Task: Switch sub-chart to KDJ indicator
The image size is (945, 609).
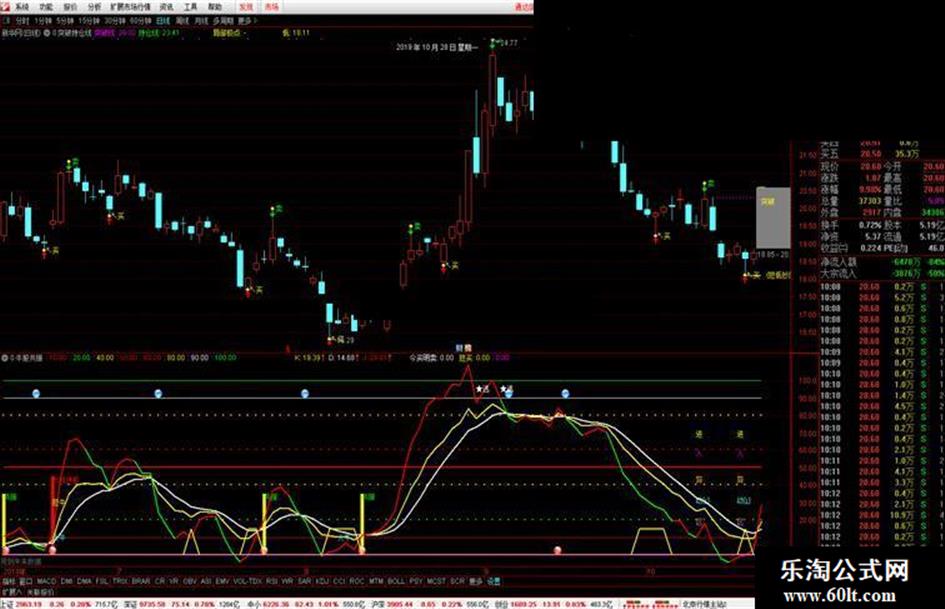Action: point(322,581)
